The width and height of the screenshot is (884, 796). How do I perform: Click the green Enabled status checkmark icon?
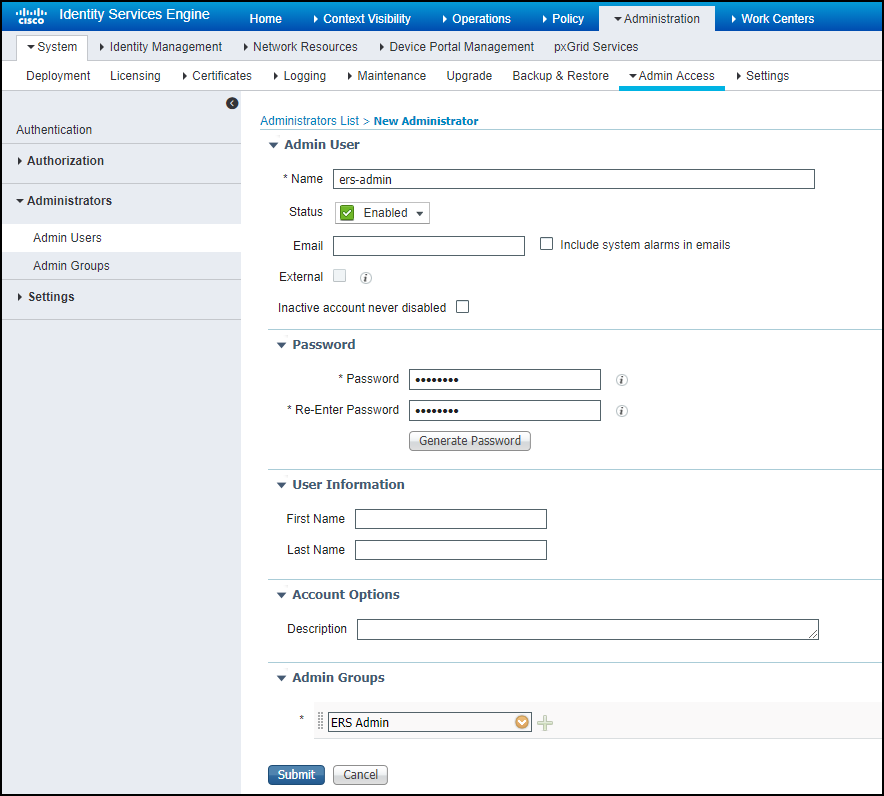pyautogui.click(x=348, y=213)
